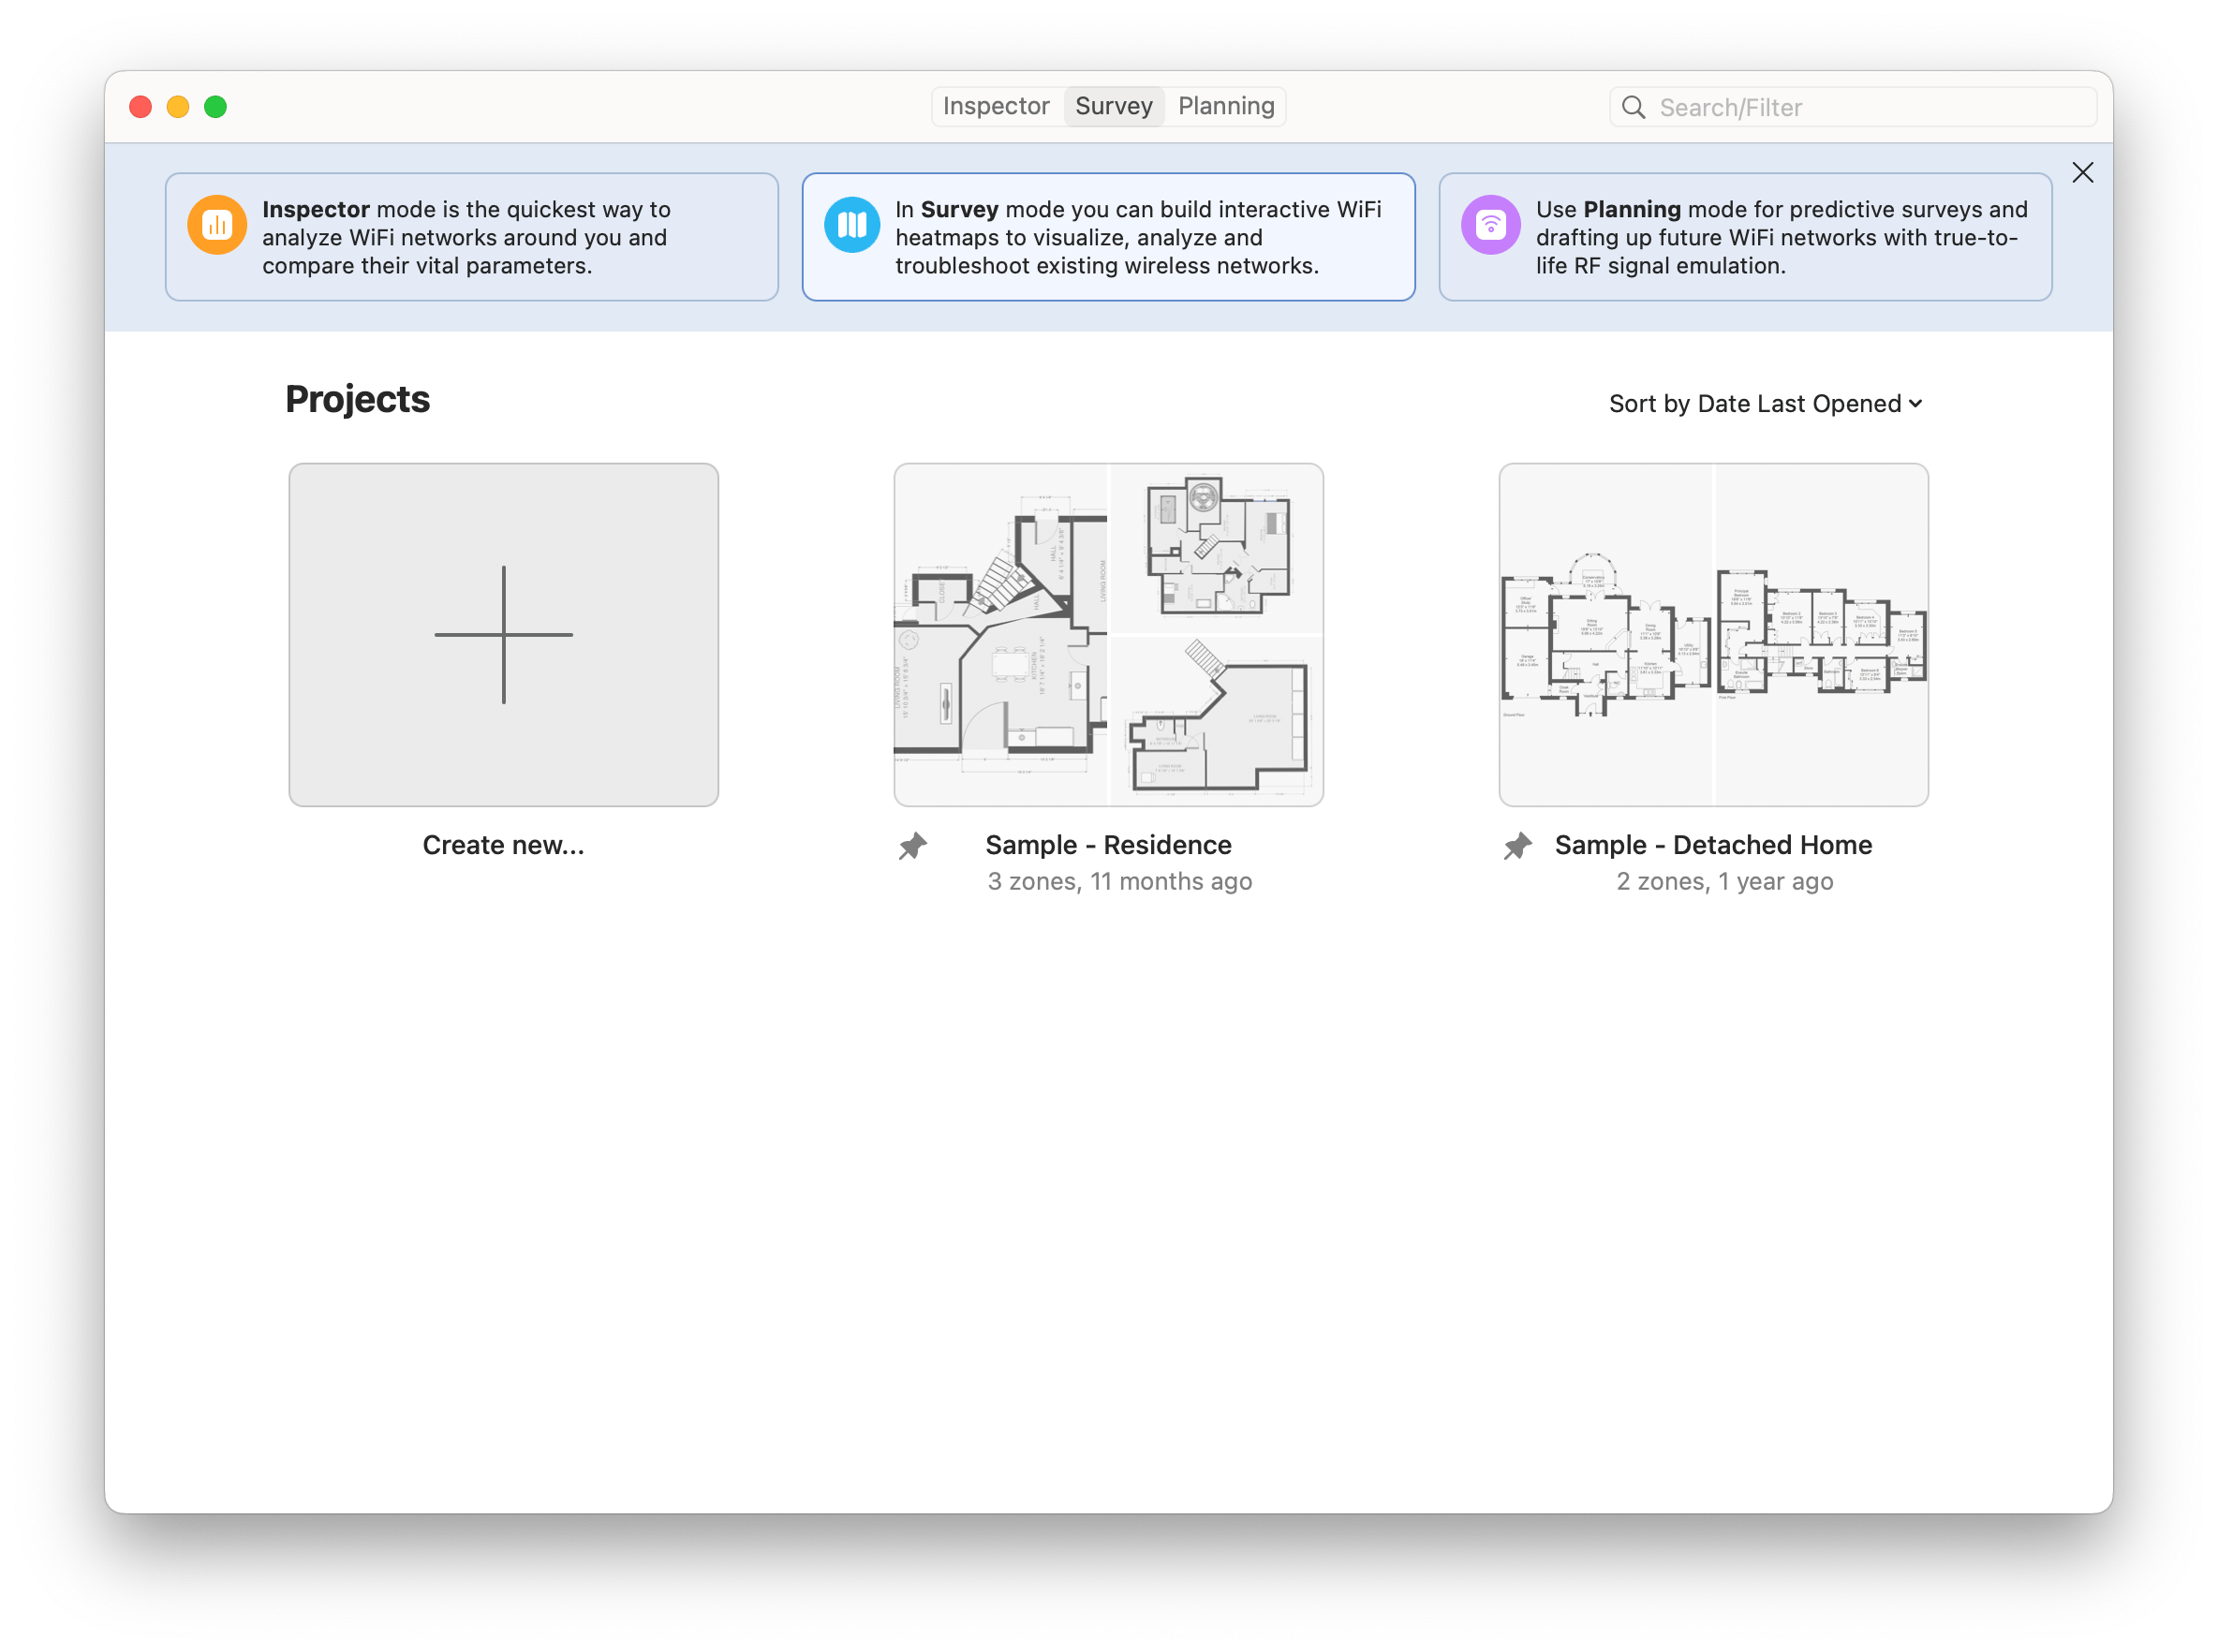
Task: Click the Create new... label
Action: (x=503, y=845)
